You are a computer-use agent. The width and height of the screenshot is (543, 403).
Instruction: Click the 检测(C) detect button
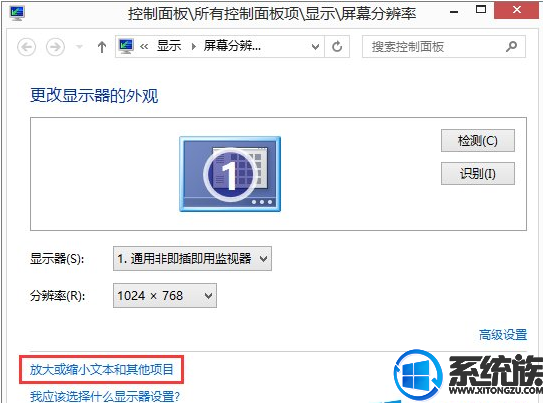coord(478,141)
